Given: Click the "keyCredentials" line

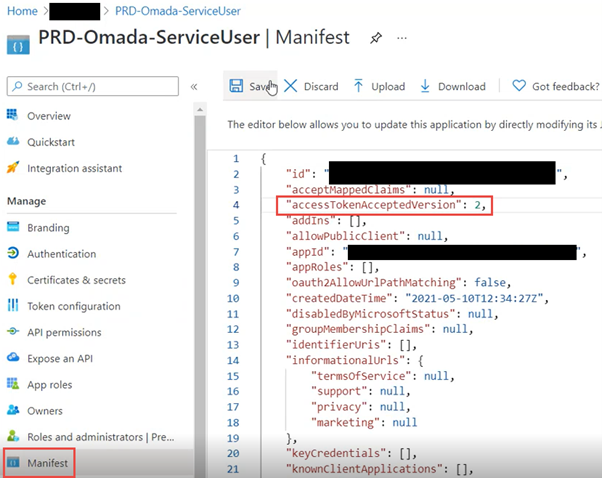Looking at the screenshot, I should 351,453.
